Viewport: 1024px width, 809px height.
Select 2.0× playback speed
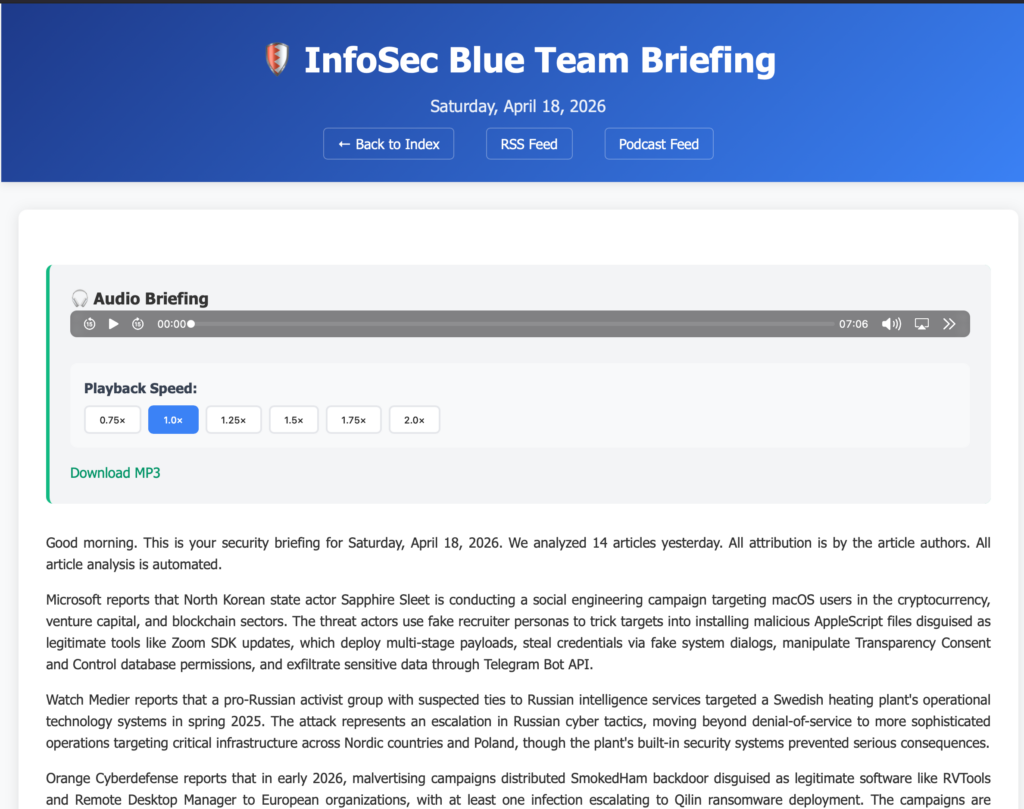tap(414, 420)
